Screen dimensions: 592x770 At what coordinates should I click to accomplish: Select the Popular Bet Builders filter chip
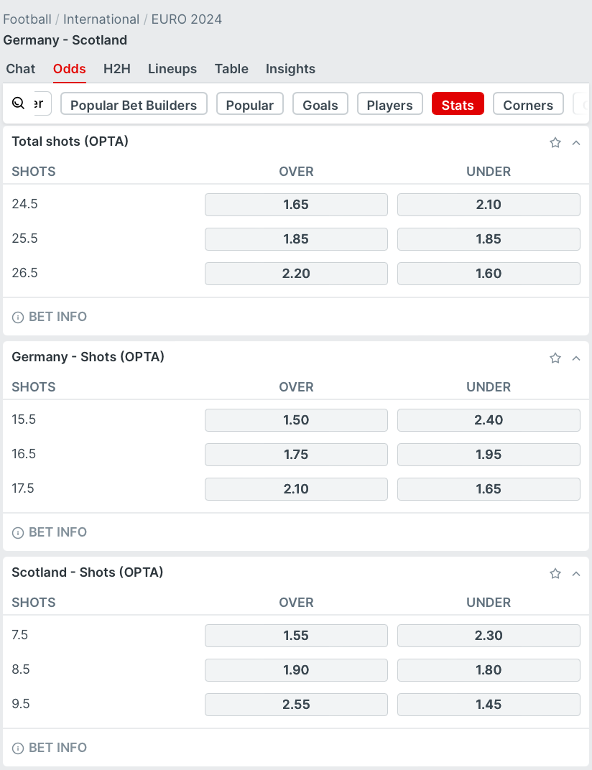134,104
